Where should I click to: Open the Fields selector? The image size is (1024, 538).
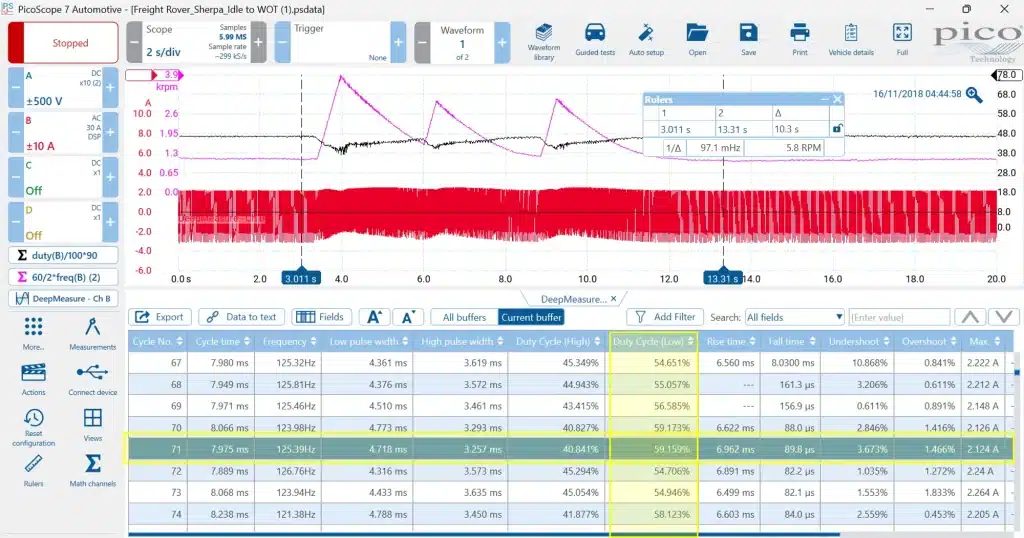321,317
